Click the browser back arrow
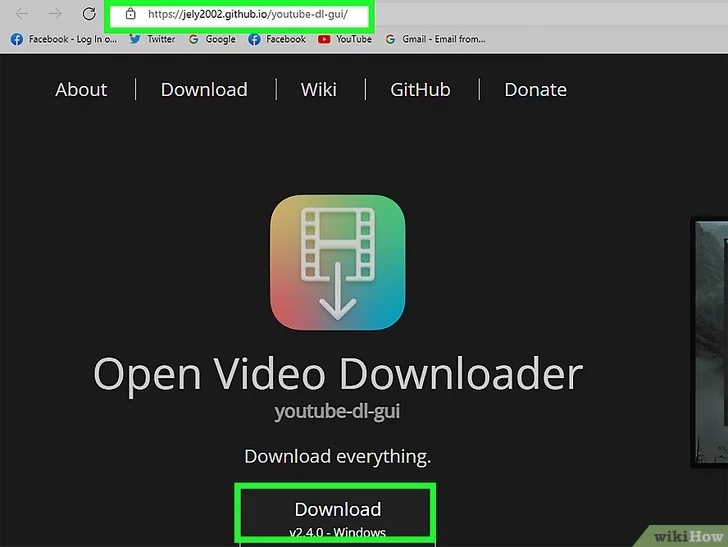Image resolution: width=728 pixels, height=547 pixels. [x=21, y=14]
